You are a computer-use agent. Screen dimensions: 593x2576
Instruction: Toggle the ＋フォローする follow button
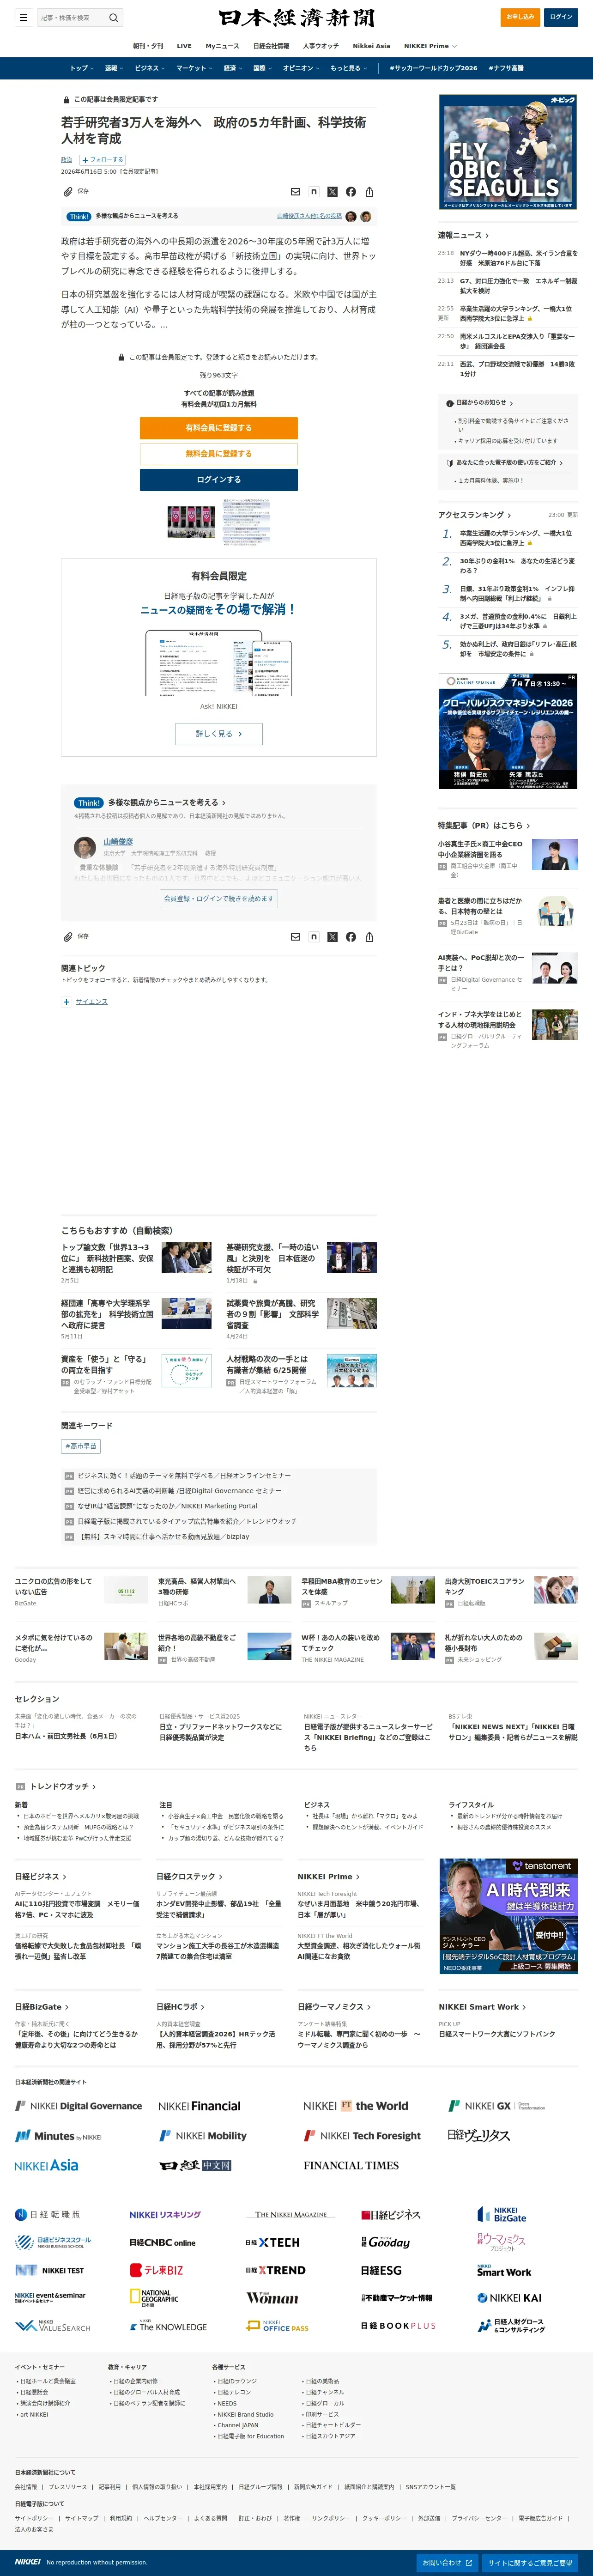[x=102, y=159]
